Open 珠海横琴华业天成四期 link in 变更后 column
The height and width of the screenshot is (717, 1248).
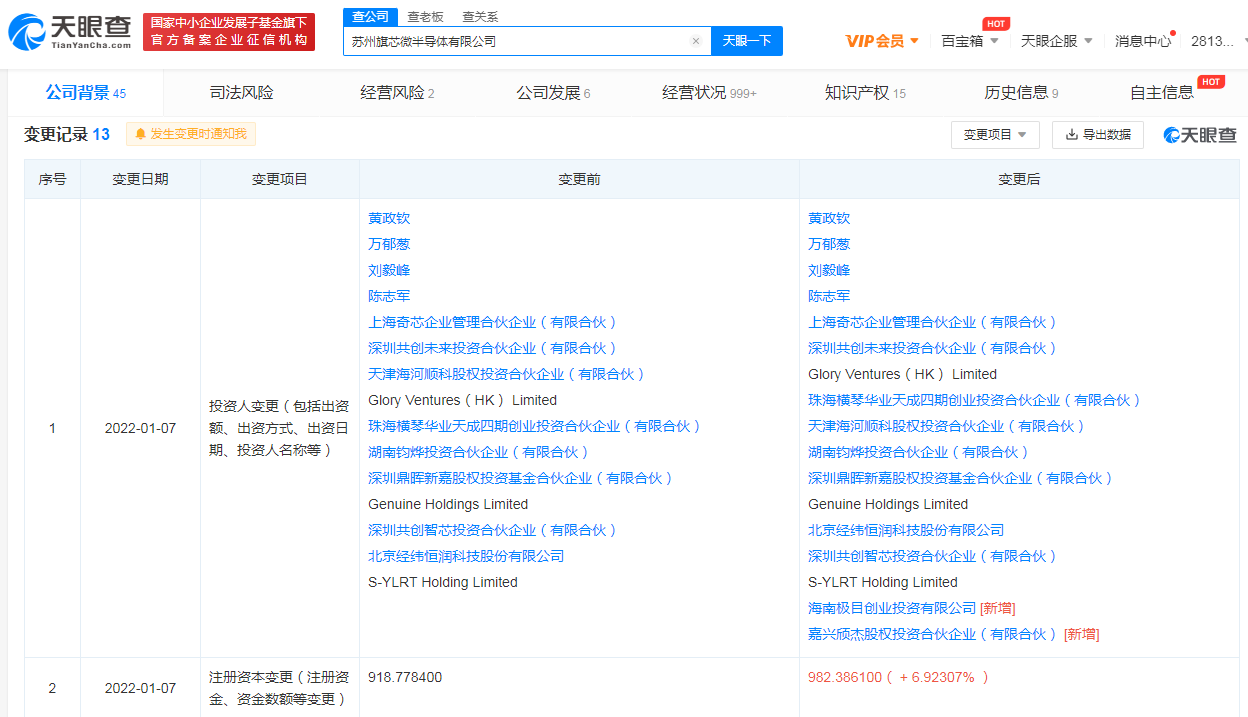coord(975,400)
